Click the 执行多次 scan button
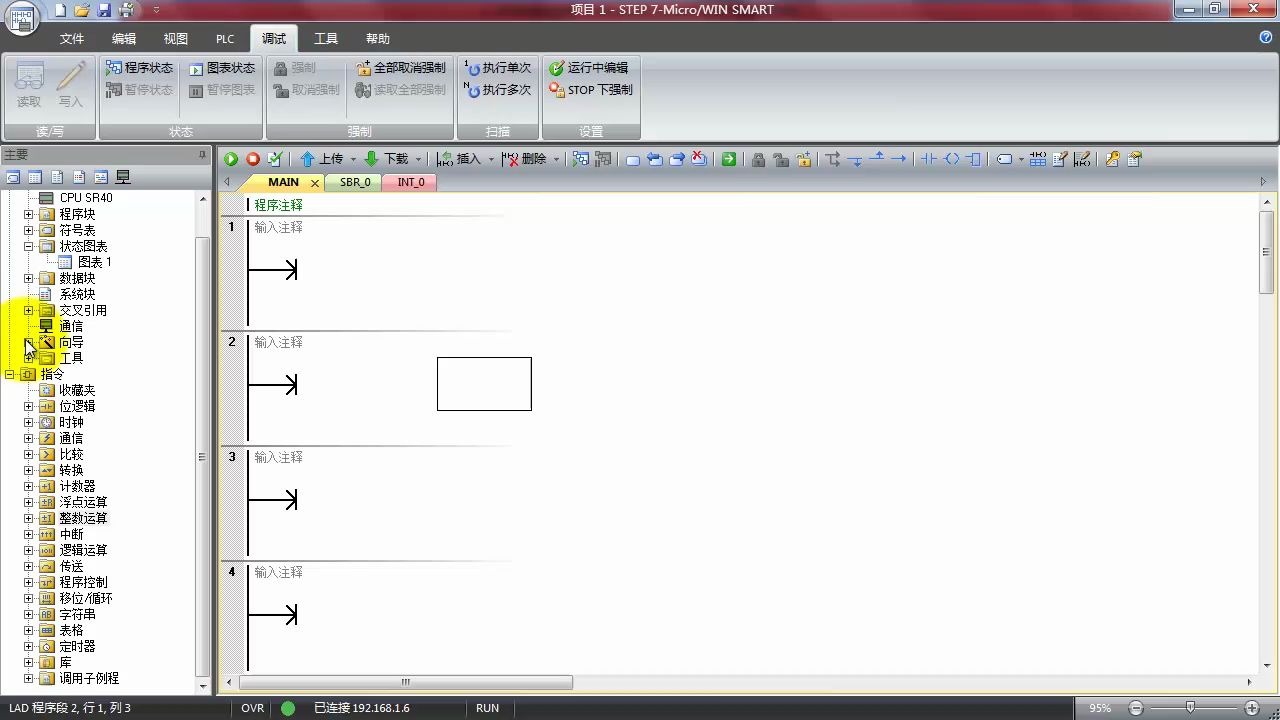Screen dimensions: 1280x720 (498, 90)
